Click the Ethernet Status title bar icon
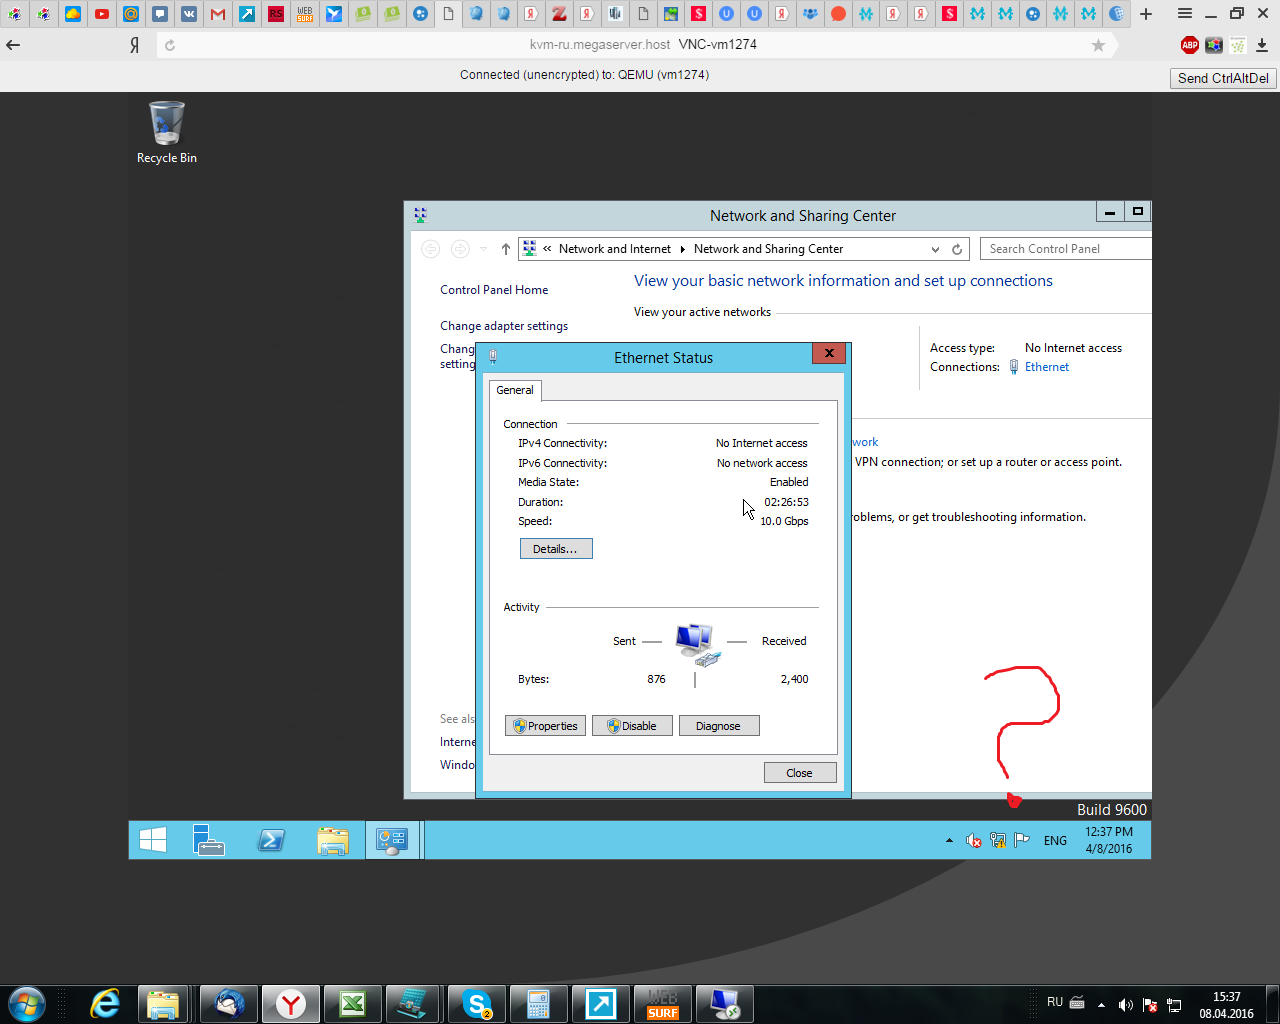The height and width of the screenshot is (1024, 1280). click(492, 357)
